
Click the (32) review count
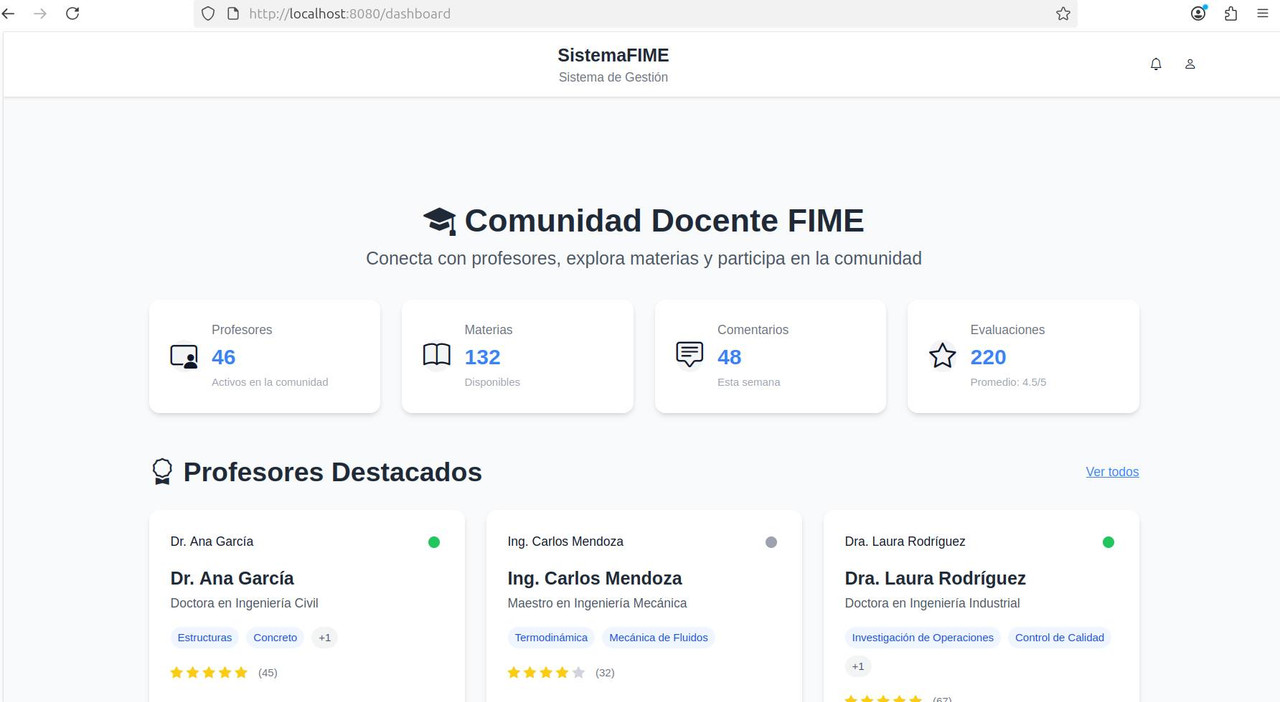(605, 673)
